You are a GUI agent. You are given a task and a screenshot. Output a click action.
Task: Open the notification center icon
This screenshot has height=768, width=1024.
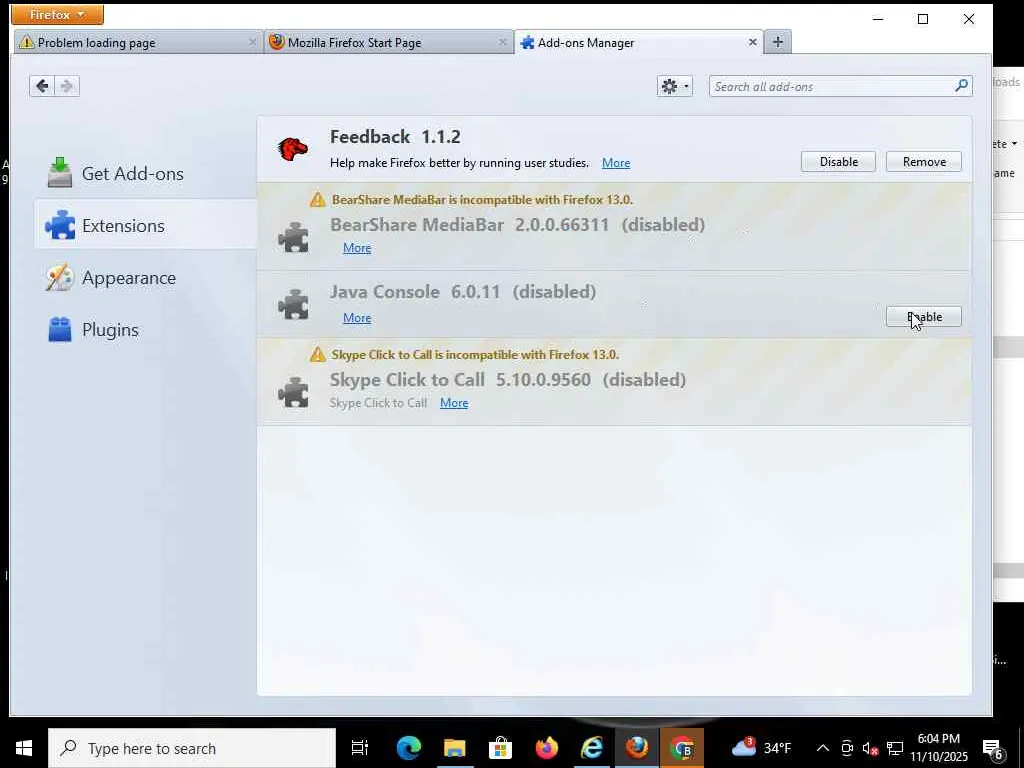click(993, 748)
